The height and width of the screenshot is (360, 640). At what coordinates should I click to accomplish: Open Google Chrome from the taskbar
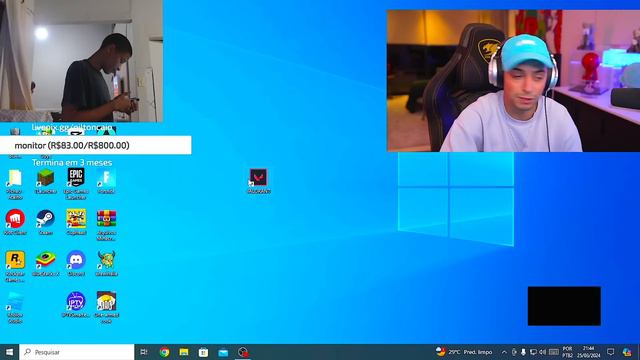point(164,352)
